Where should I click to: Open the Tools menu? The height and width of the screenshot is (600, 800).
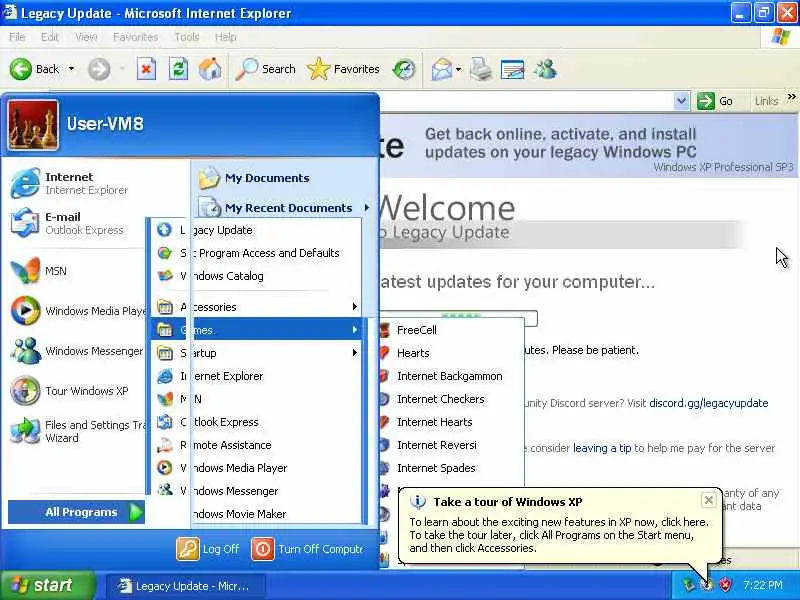(187, 37)
